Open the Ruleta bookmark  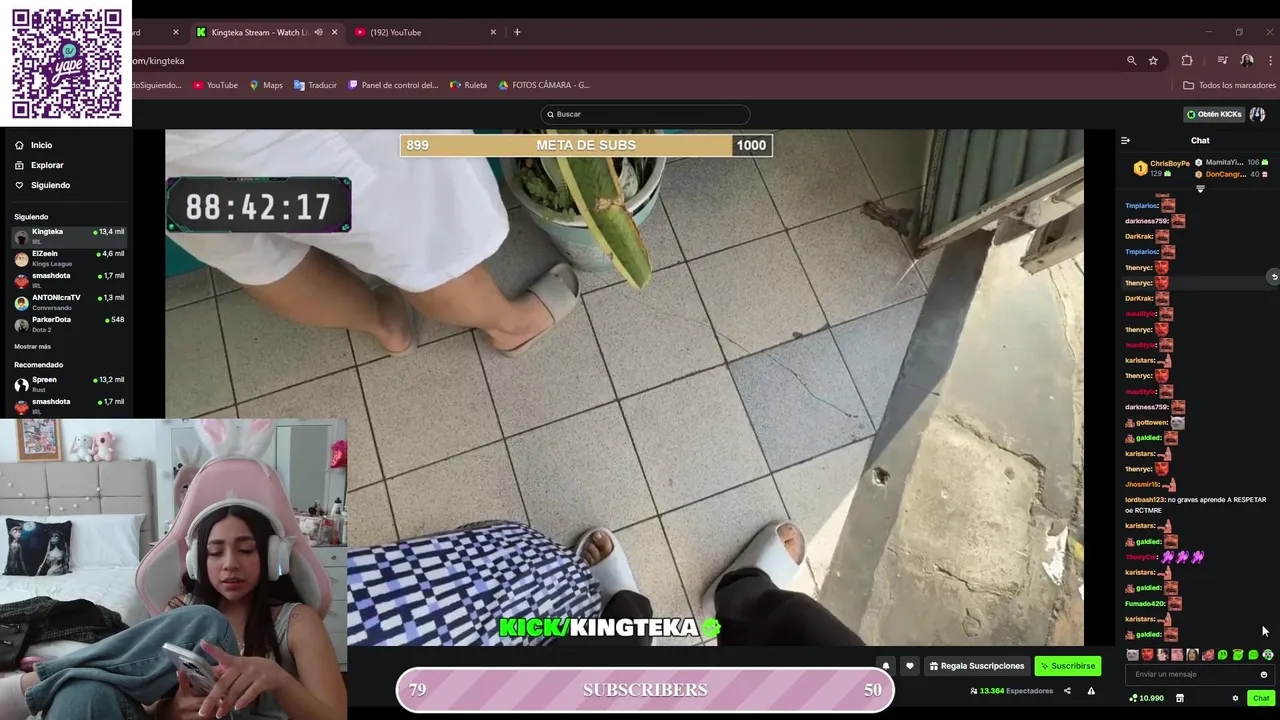coord(468,85)
